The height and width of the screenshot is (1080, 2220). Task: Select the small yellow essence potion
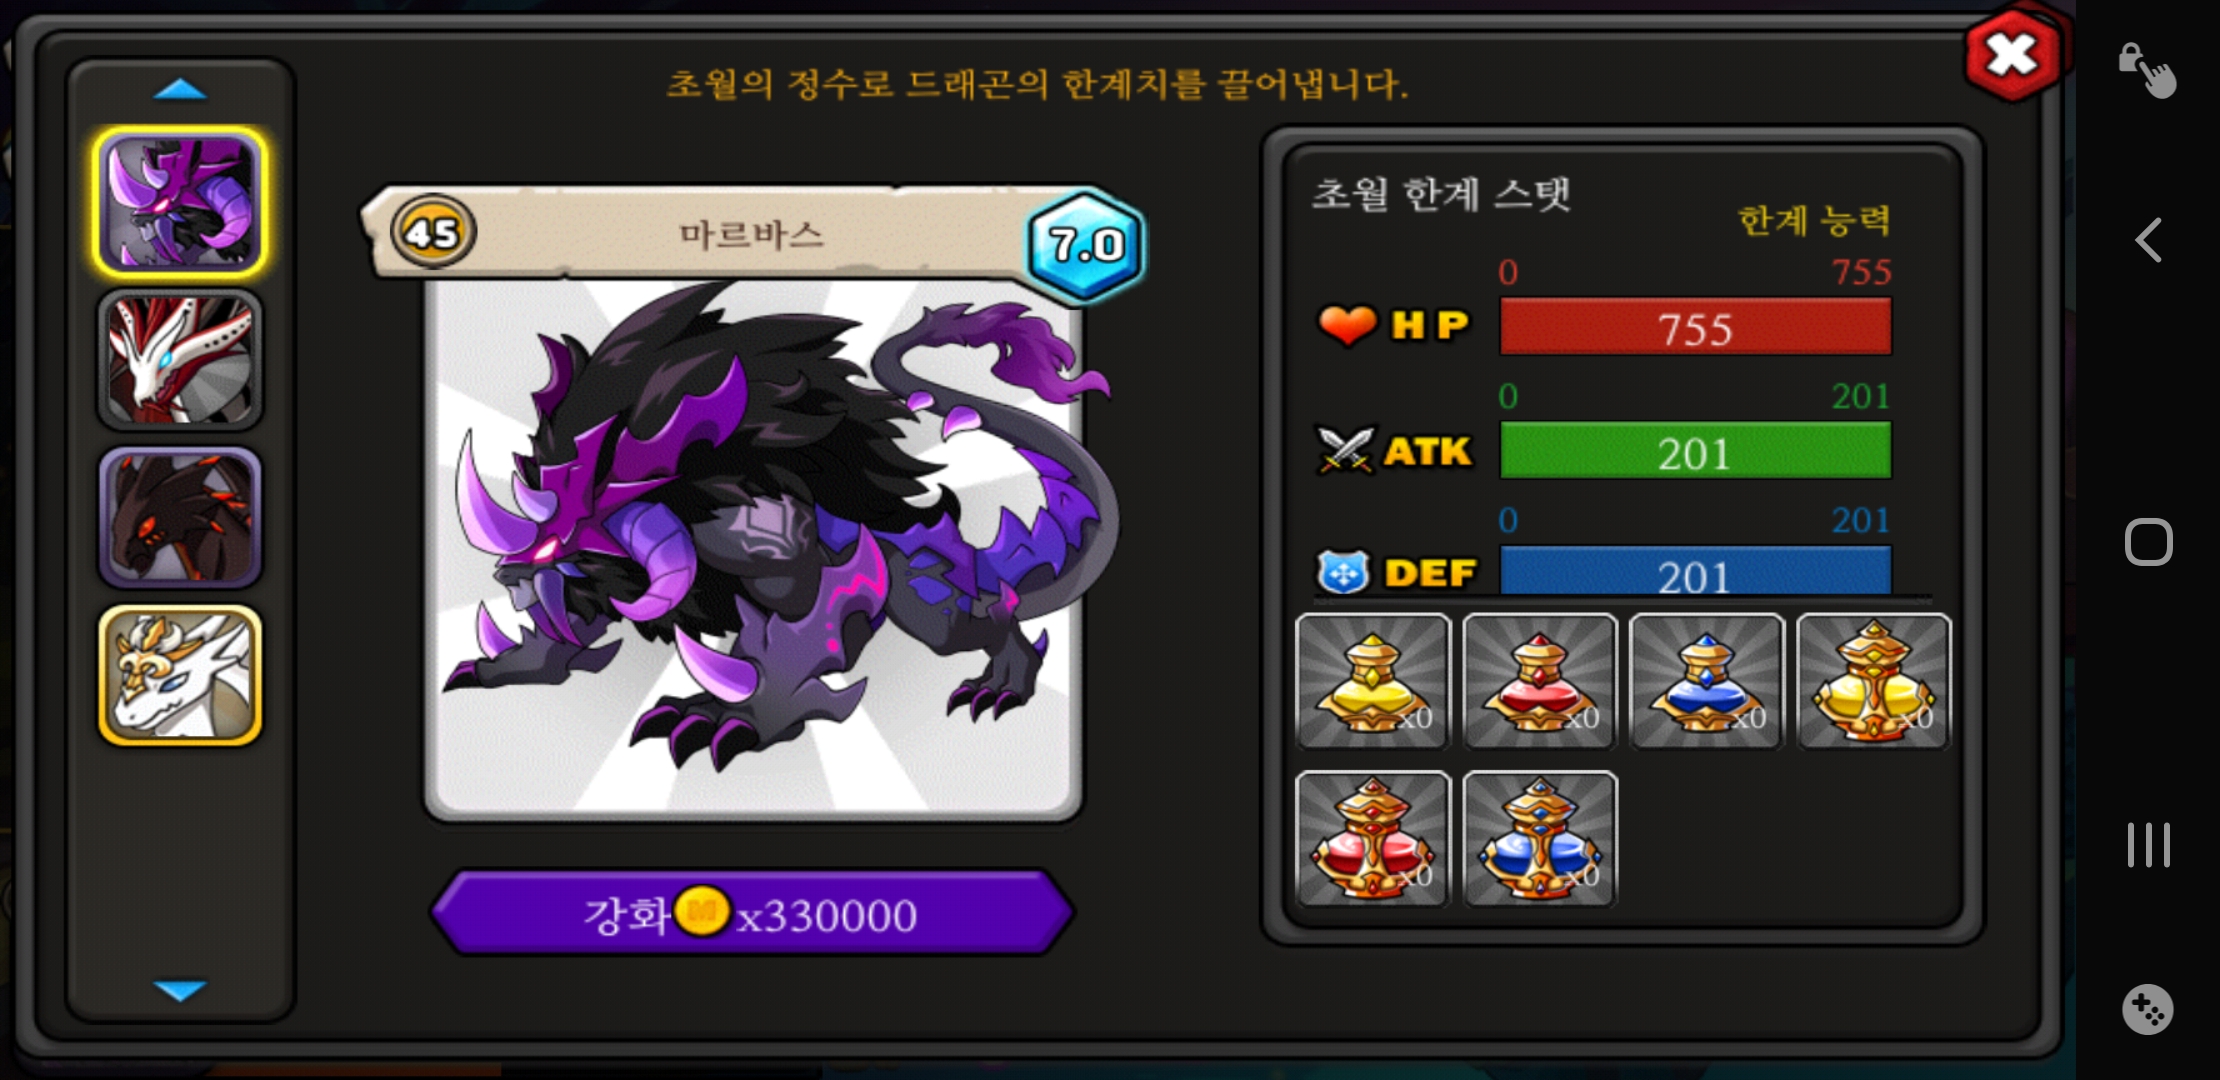pyautogui.click(x=1372, y=681)
